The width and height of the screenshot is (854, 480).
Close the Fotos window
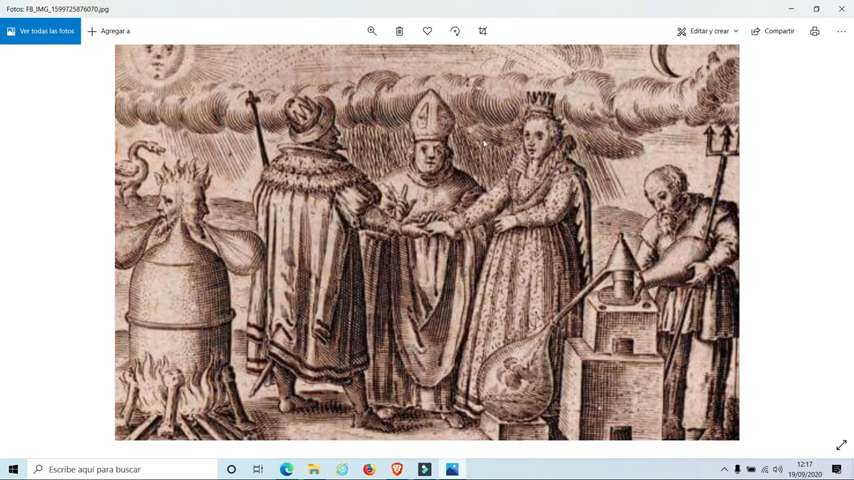(x=841, y=9)
